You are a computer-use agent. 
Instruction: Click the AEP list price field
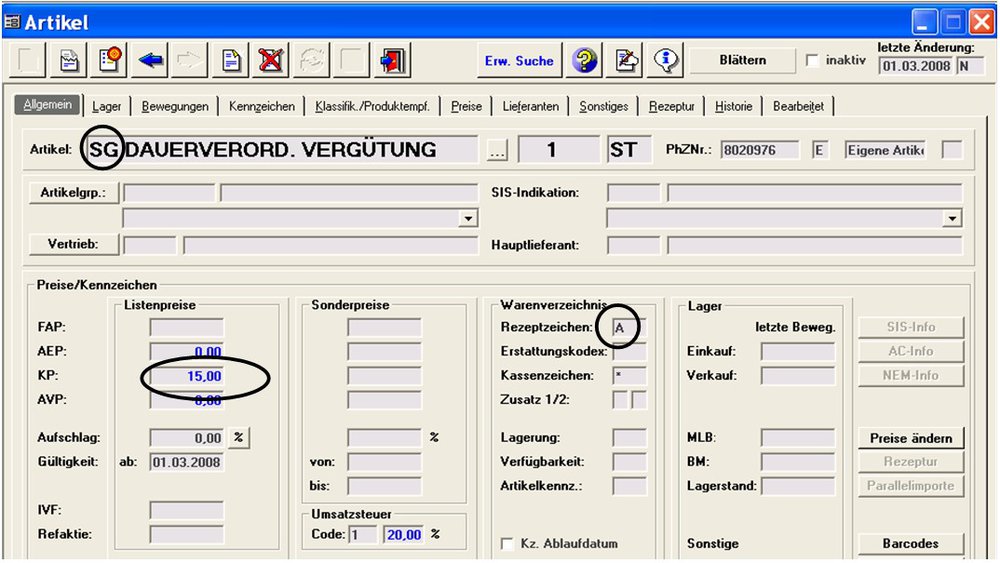point(187,352)
